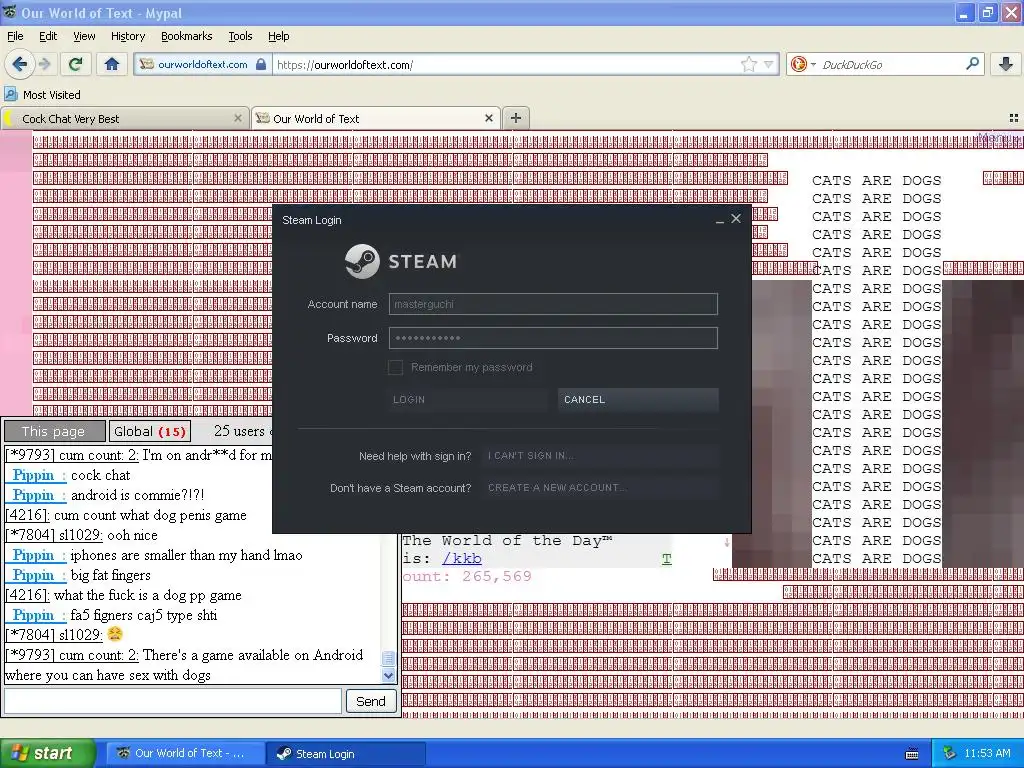Click the chat scrollbar down arrow
This screenshot has height=768, width=1024.
pyautogui.click(x=389, y=675)
